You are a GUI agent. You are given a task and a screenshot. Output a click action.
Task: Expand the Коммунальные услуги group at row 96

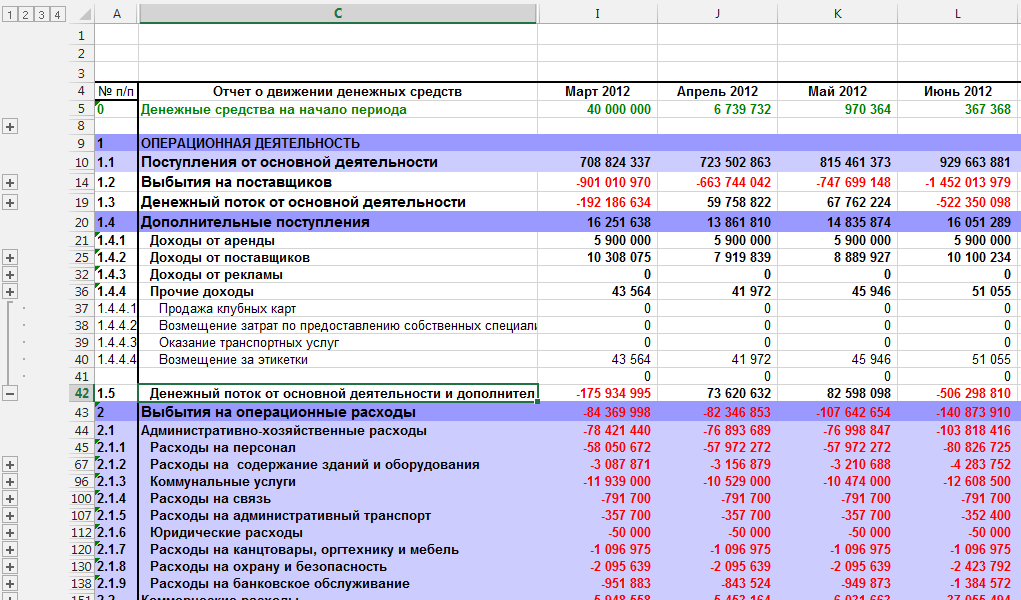click(10, 481)
